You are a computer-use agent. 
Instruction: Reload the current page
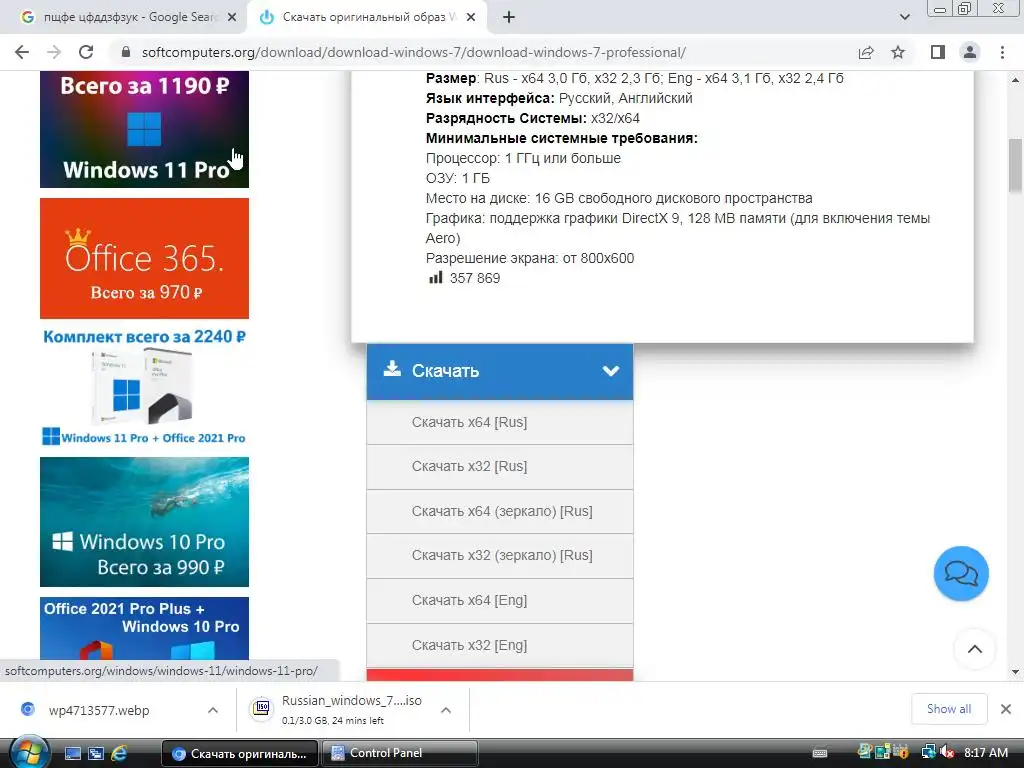(86, 52)
